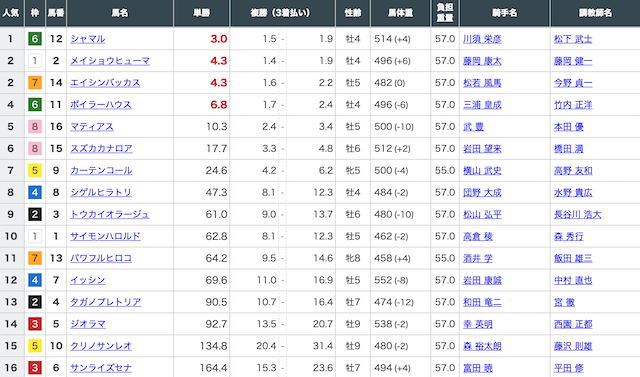Open jockey 武 豊 profile
Screen dimensions: 640x377
pyautogui.click(x=473, y=127)
